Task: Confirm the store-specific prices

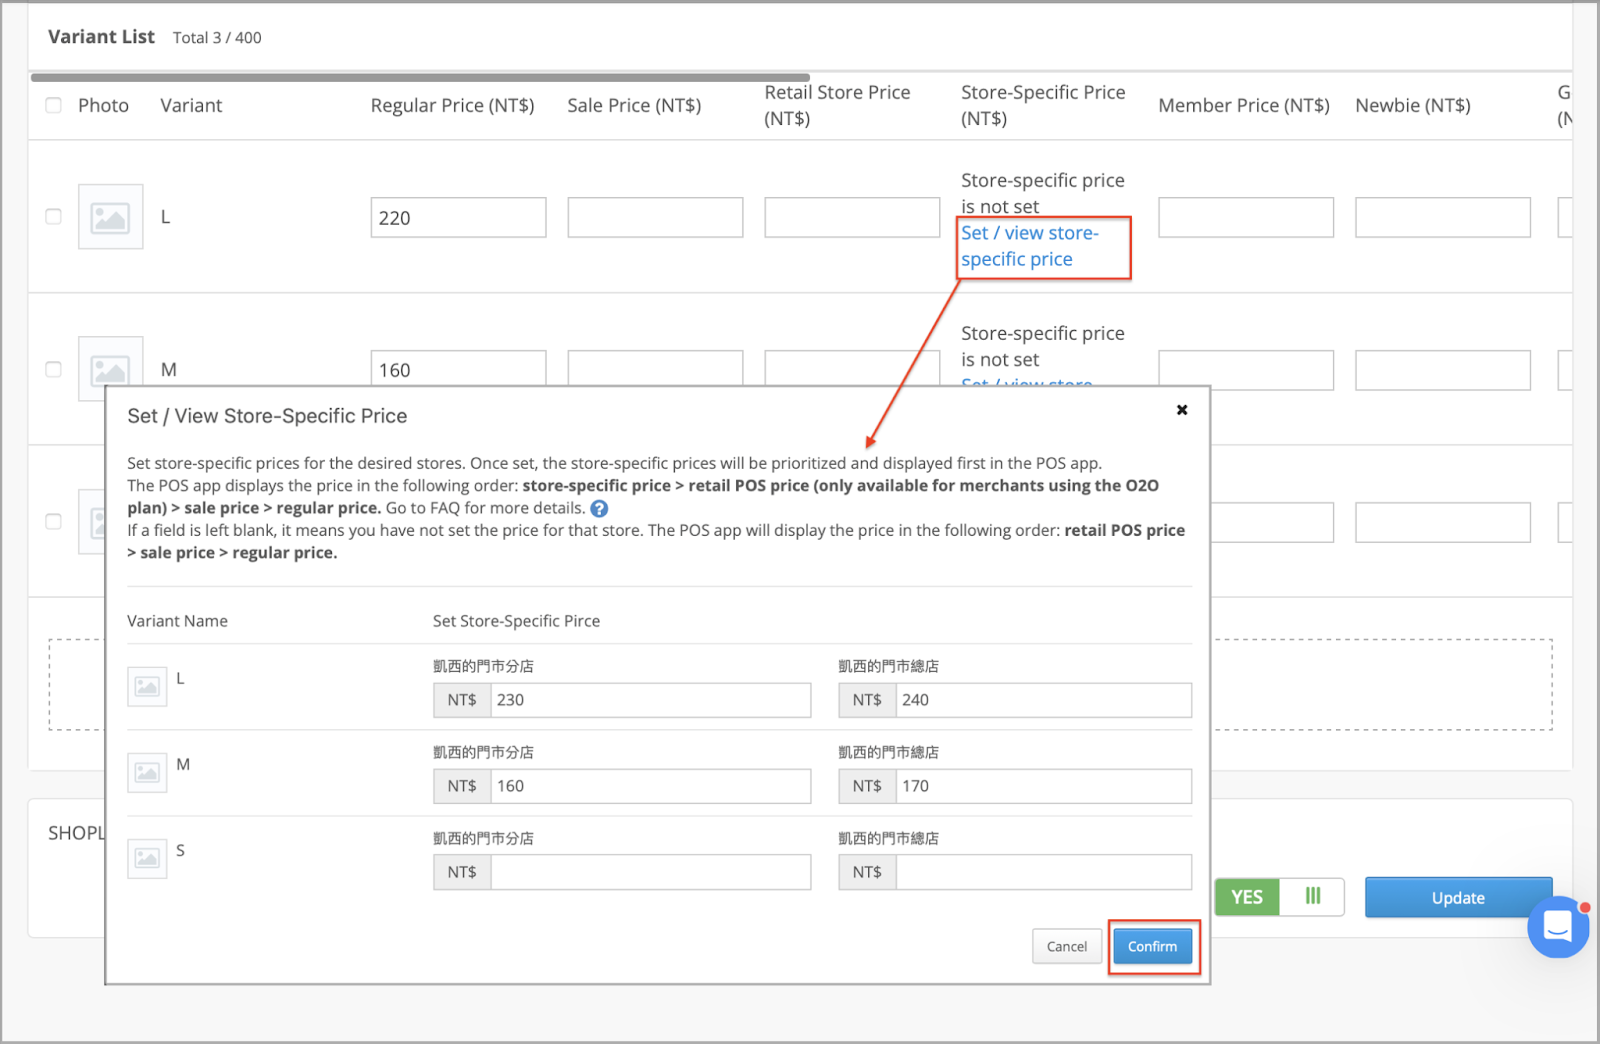Action: point(1152,946)
